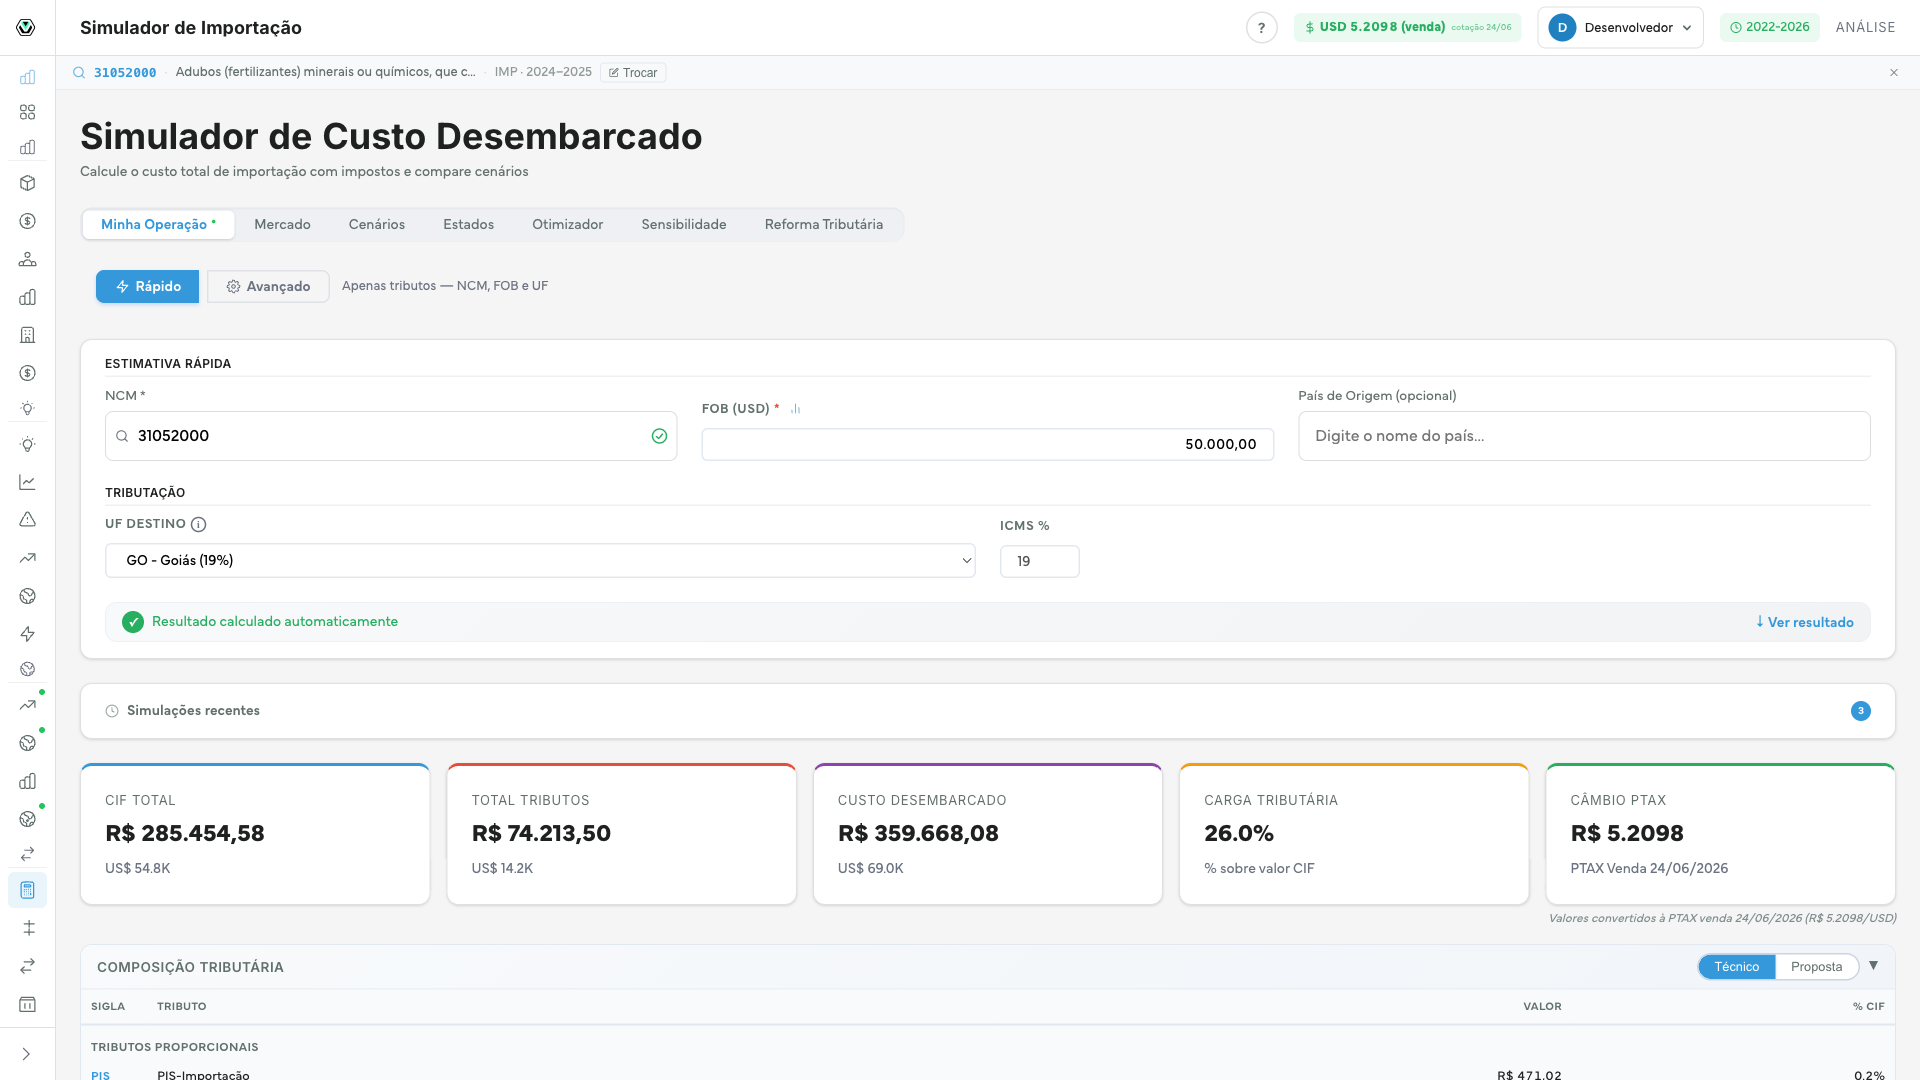Click the CIF TOTAL value R$ 285.454,58

coord(185,833)
